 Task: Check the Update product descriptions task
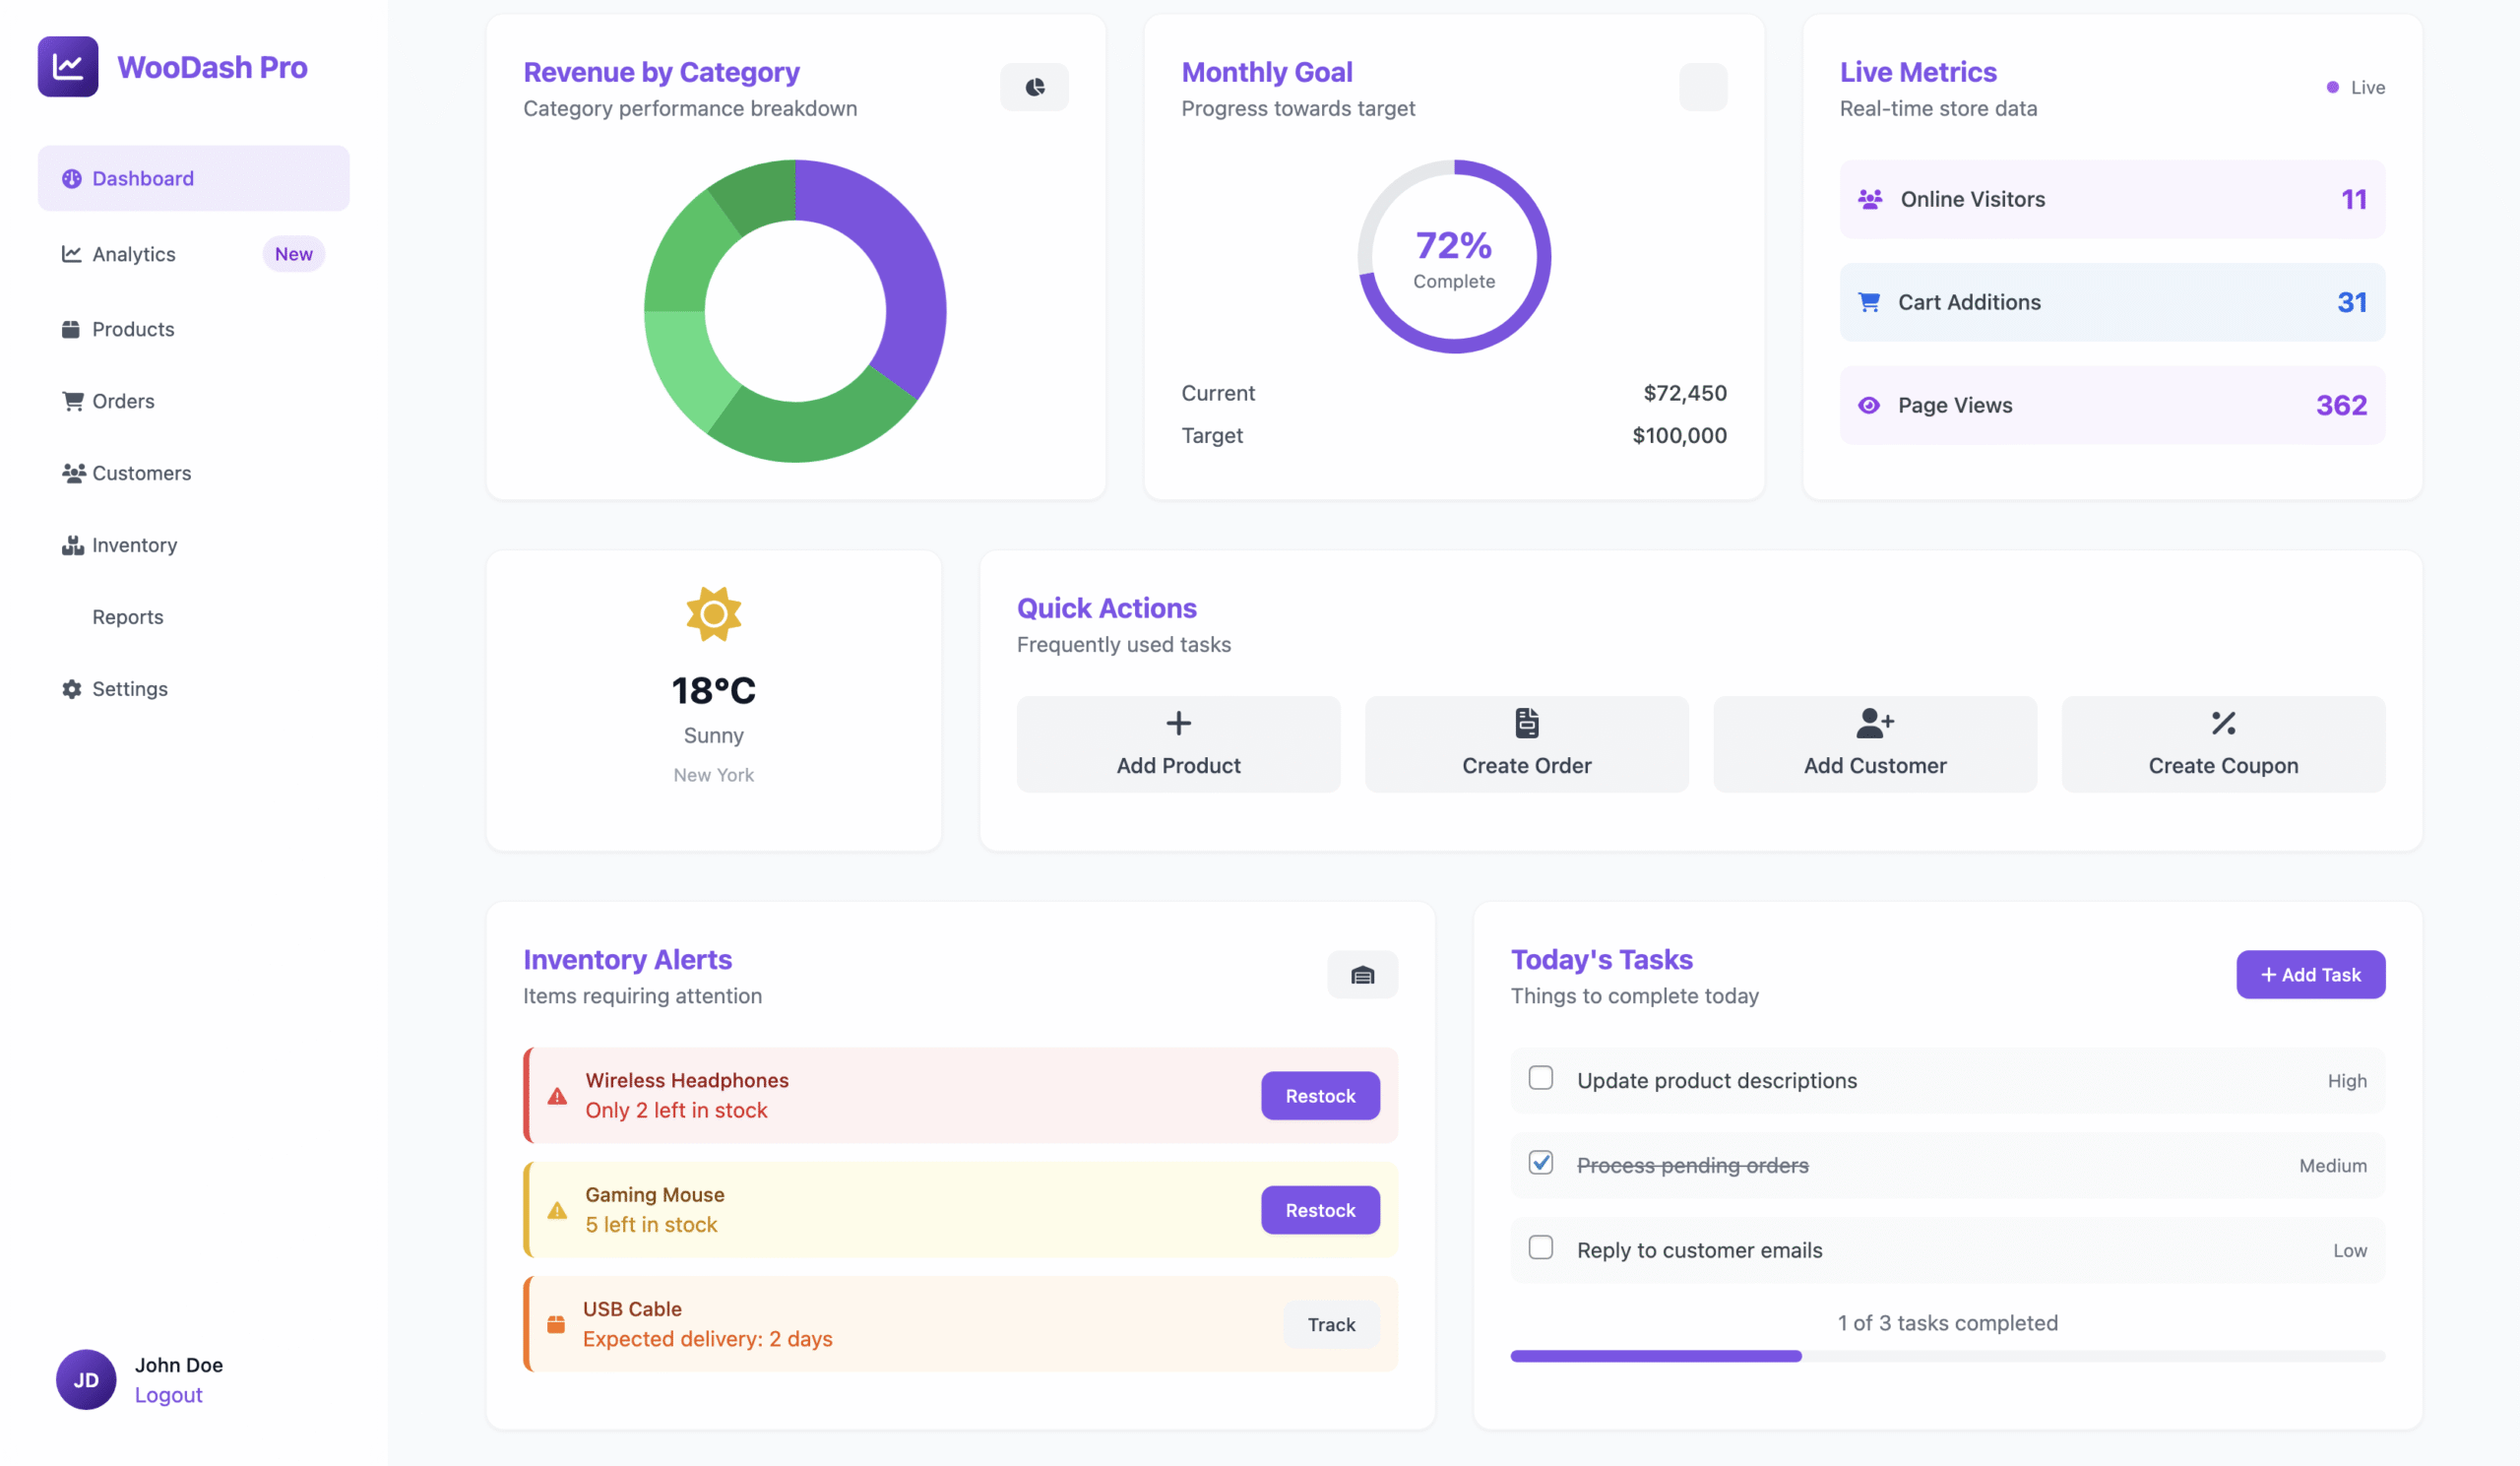(1540, 1078)
